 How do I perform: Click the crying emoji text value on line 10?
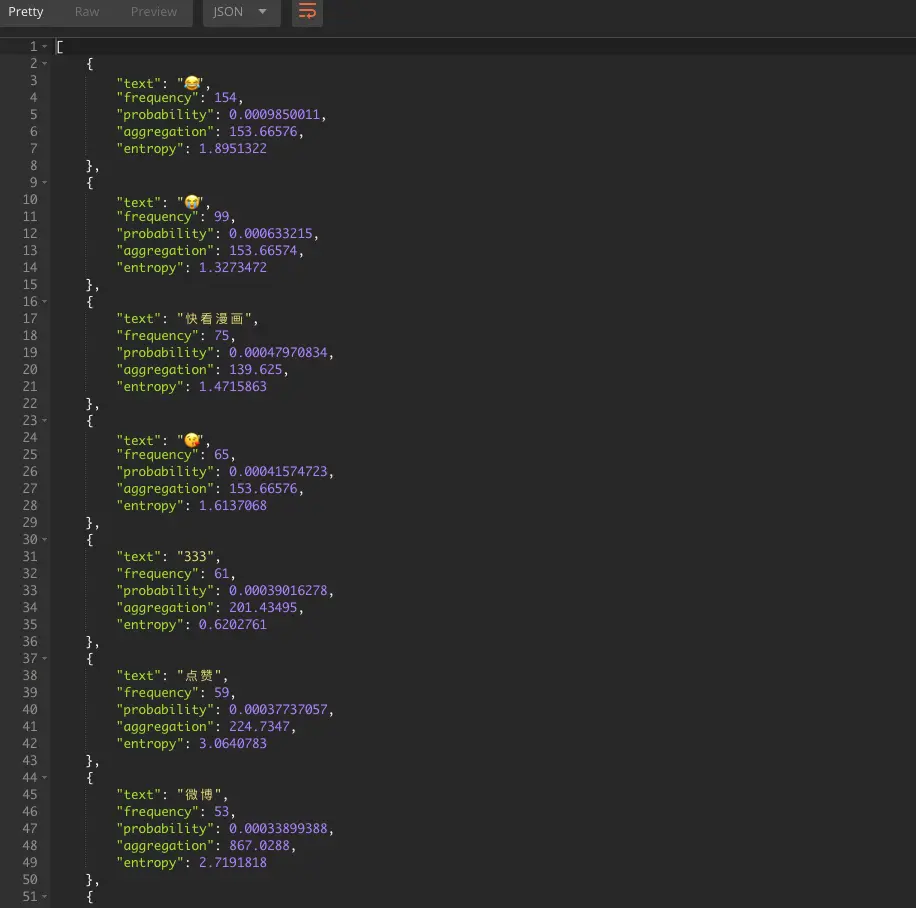pos(192,202)
